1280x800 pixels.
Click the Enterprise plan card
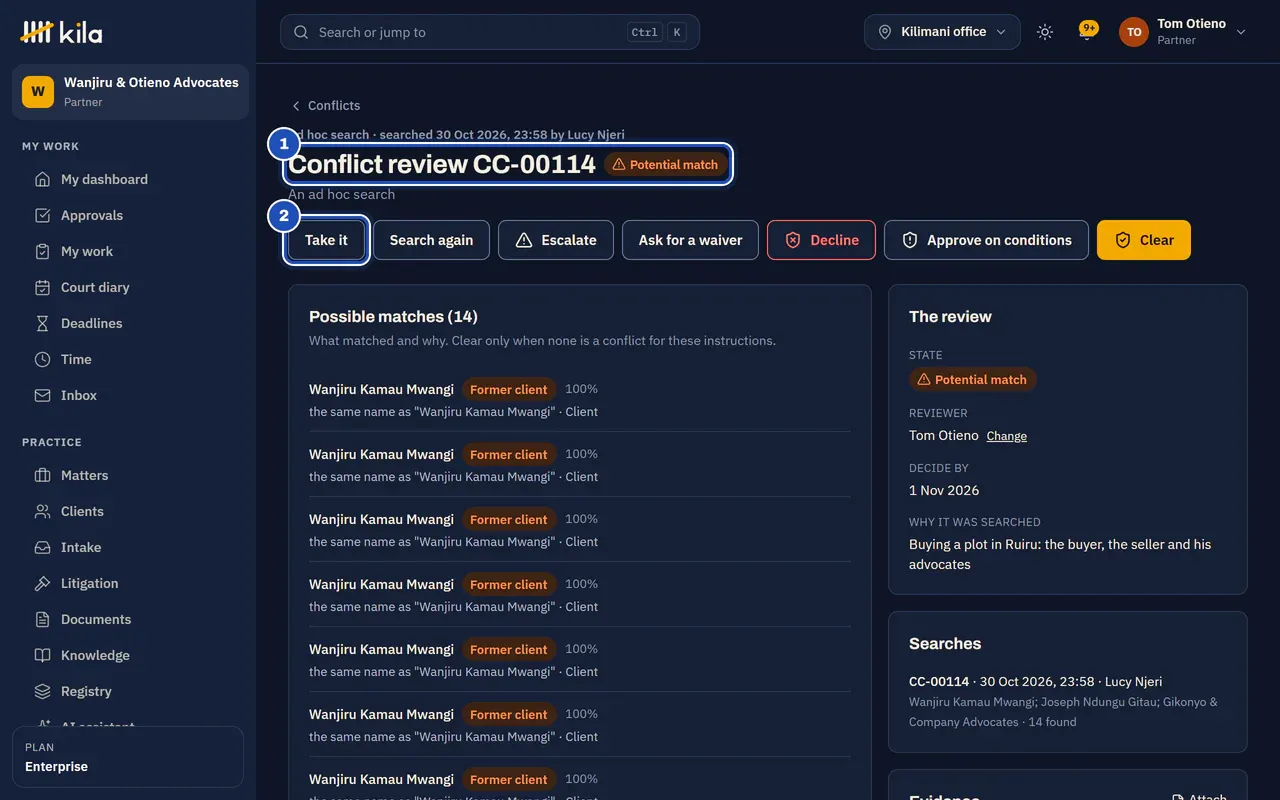tap(128, 757)
